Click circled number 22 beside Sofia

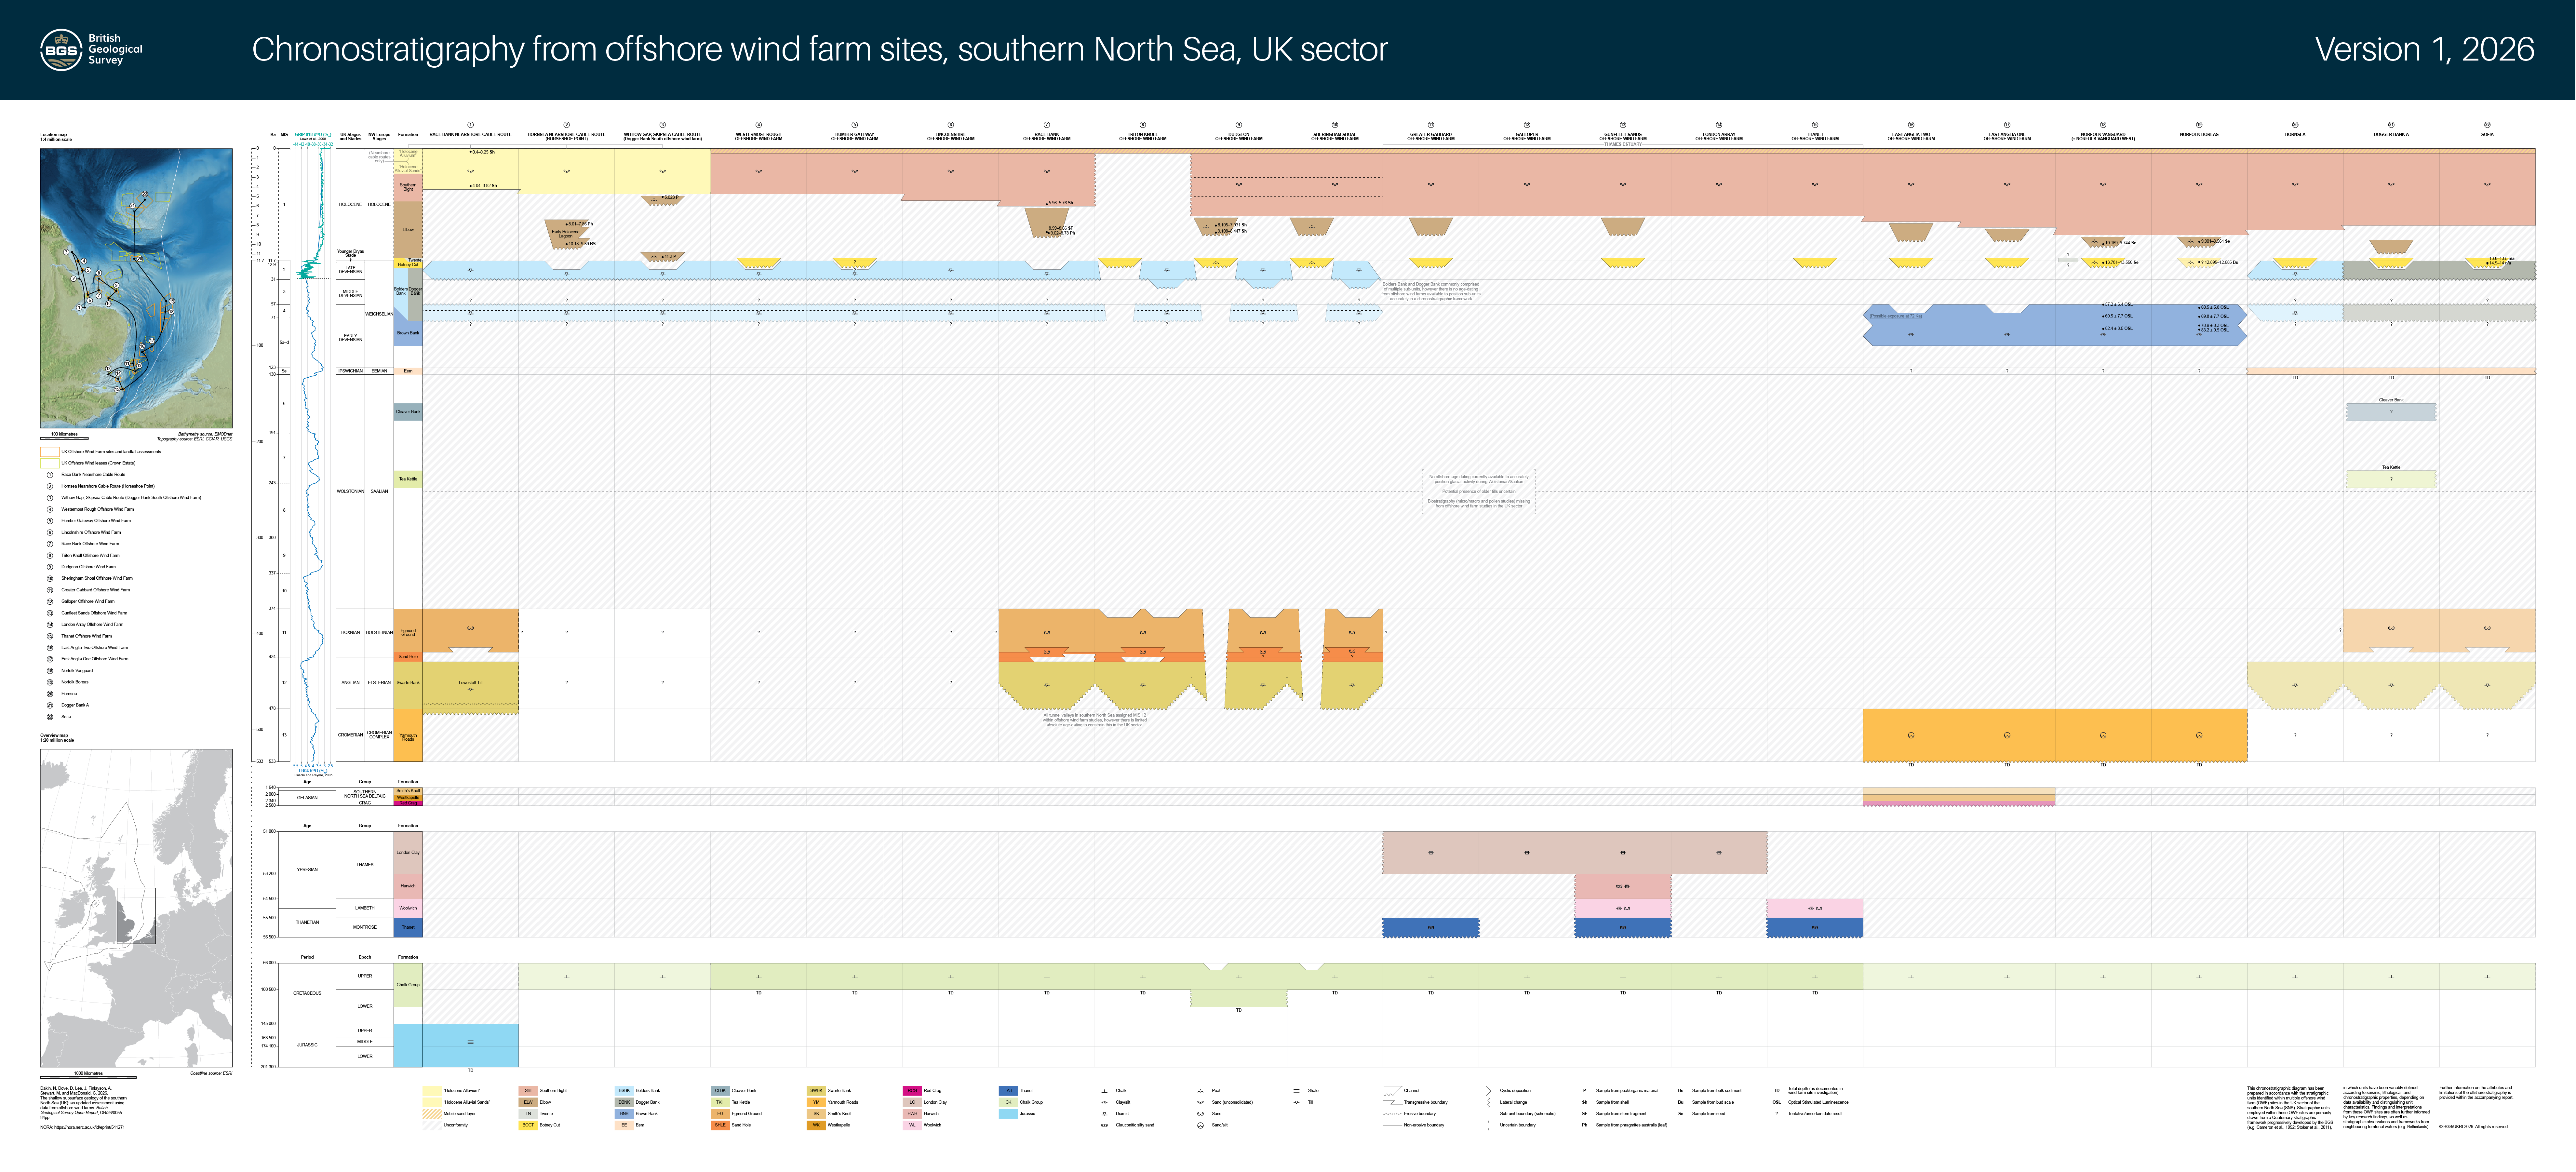(x=50, y=717)
